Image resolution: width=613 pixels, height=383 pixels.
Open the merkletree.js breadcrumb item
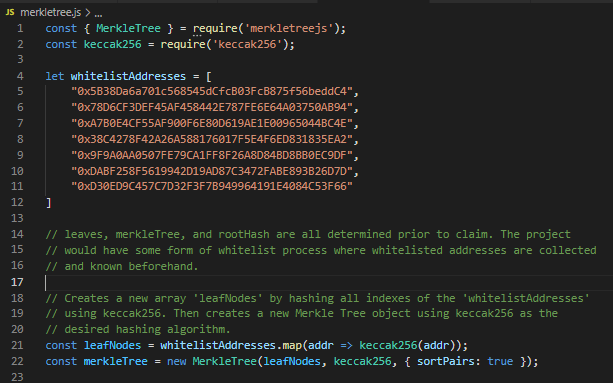click(x=50, y=13)
